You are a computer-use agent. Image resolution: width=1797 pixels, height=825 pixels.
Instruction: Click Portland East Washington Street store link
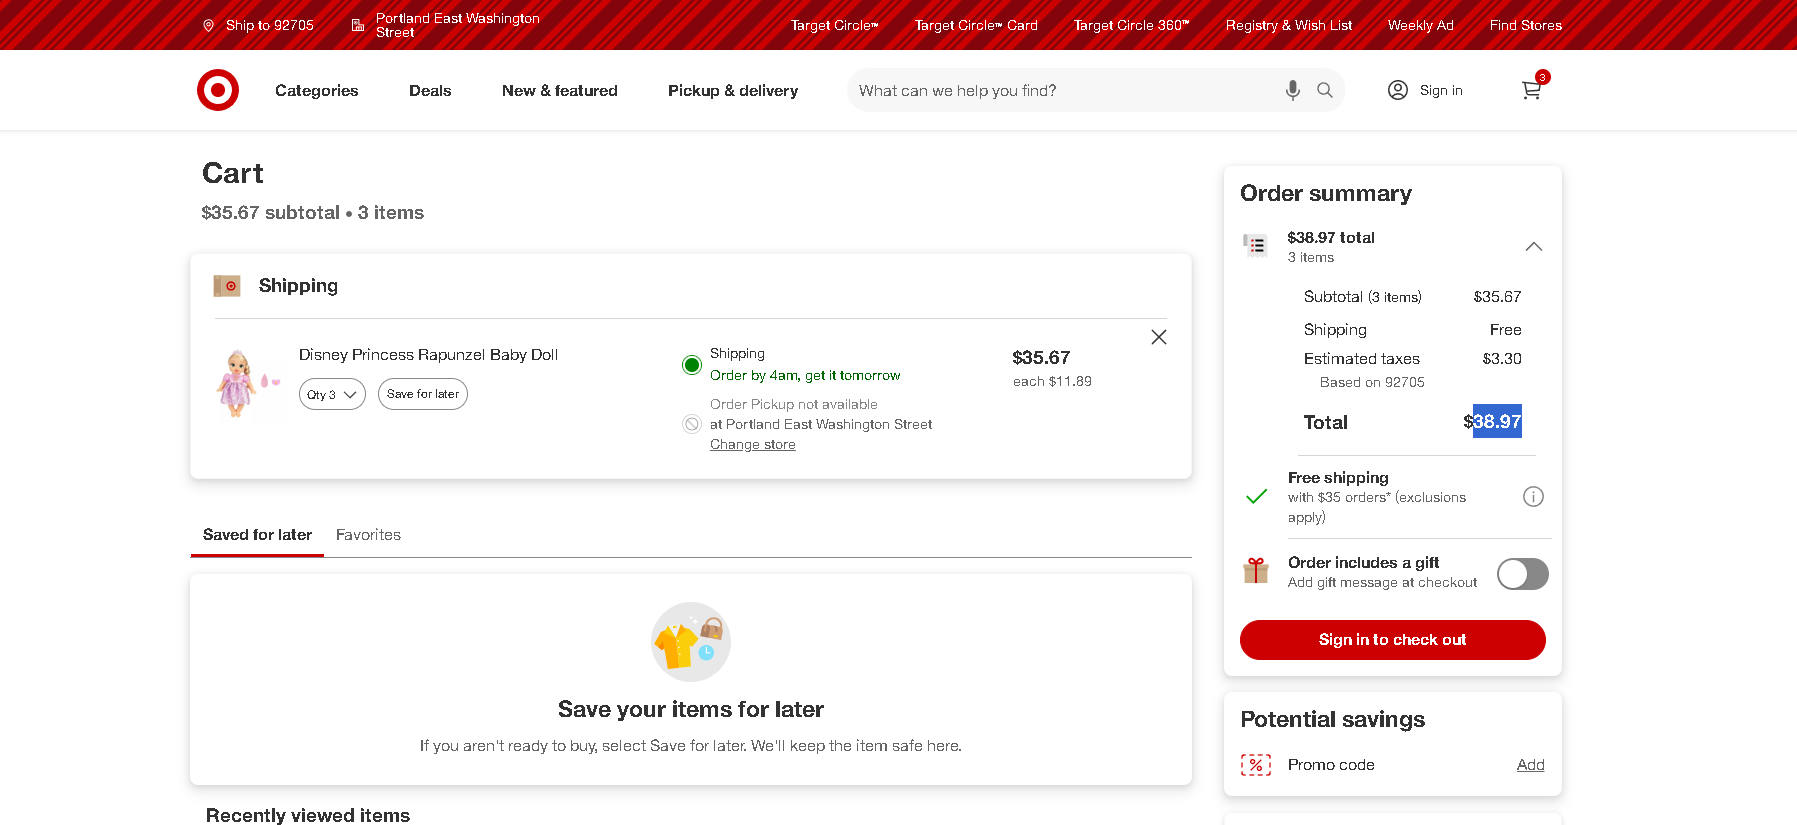(x=458, y=25)
